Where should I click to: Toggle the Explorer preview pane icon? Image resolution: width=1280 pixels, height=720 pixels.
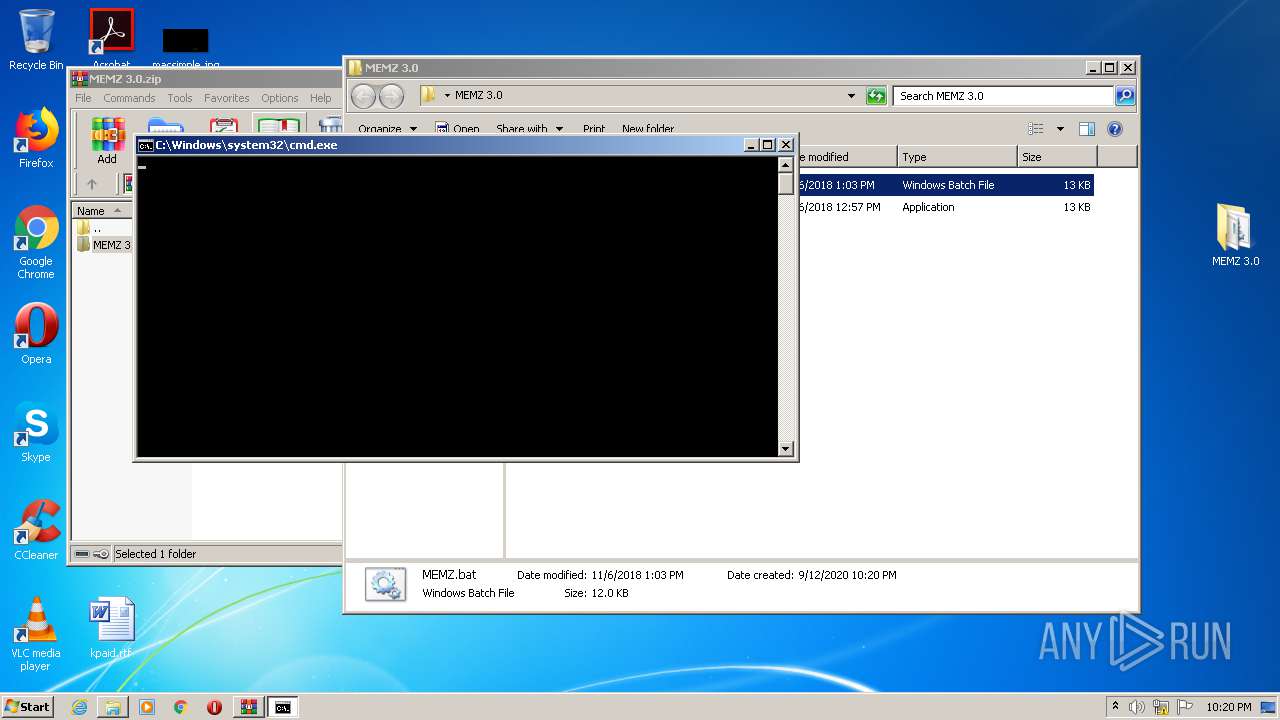point(1087,129)
